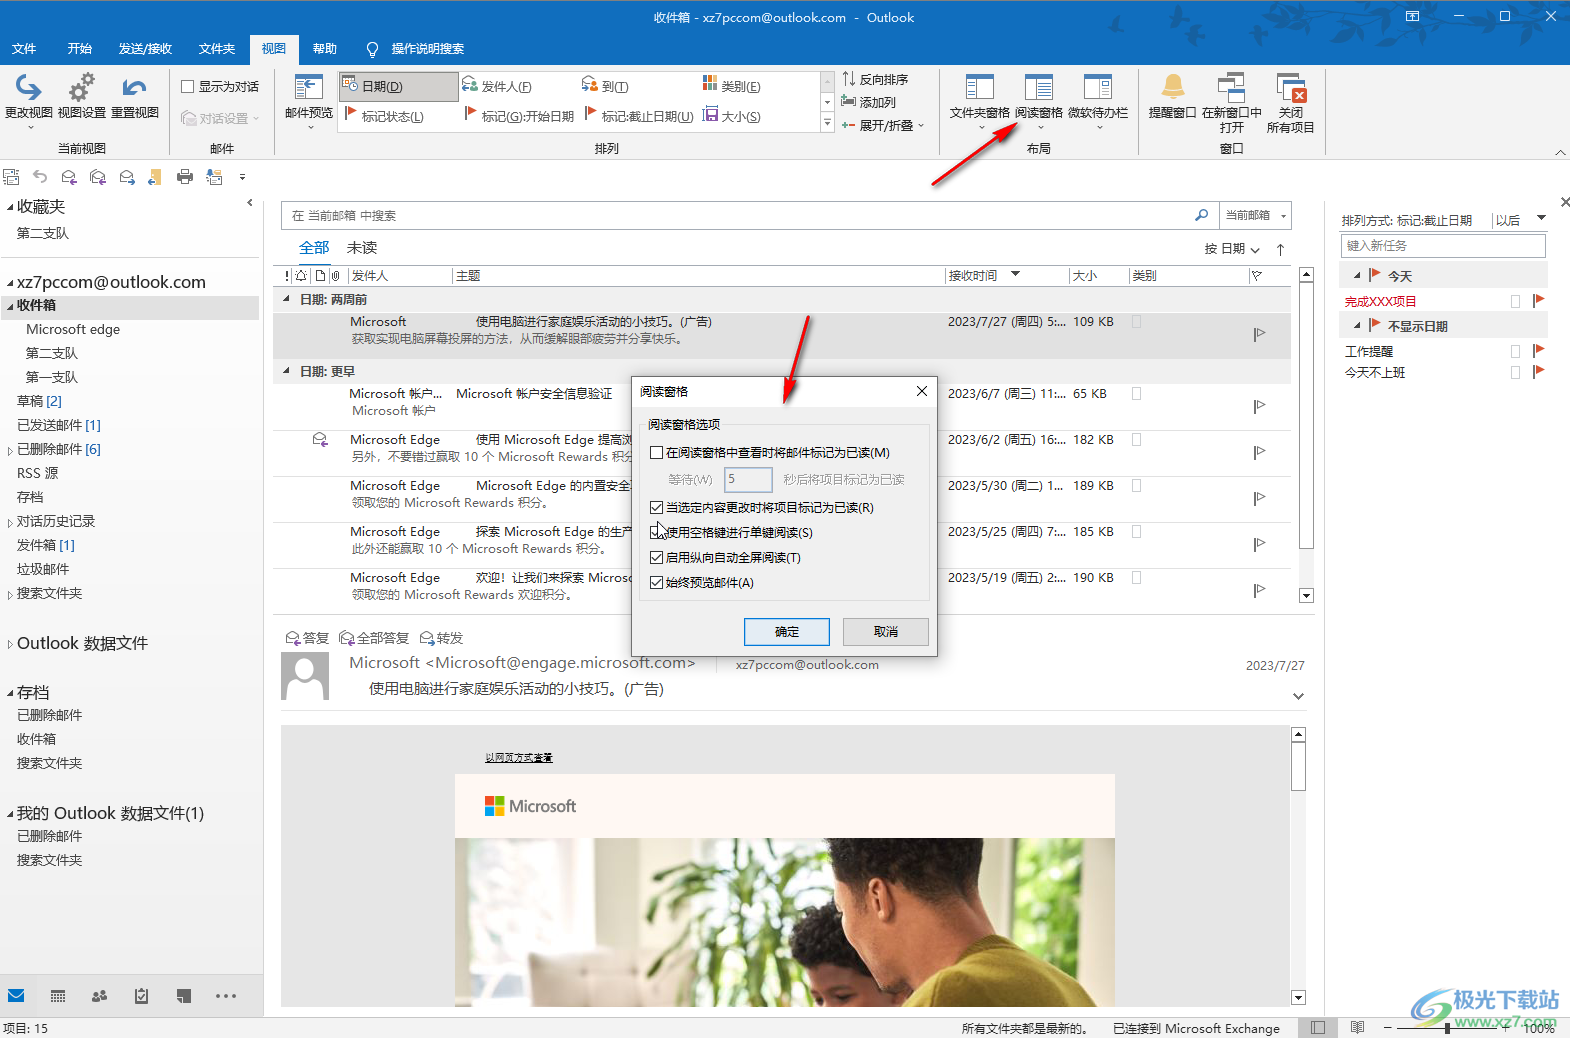Image resolution: width=1570 pixels, height=1038 pixels.
Task: Arrange messages by 日期(D)
Action: pyautogui.click(x=399, y=86)
